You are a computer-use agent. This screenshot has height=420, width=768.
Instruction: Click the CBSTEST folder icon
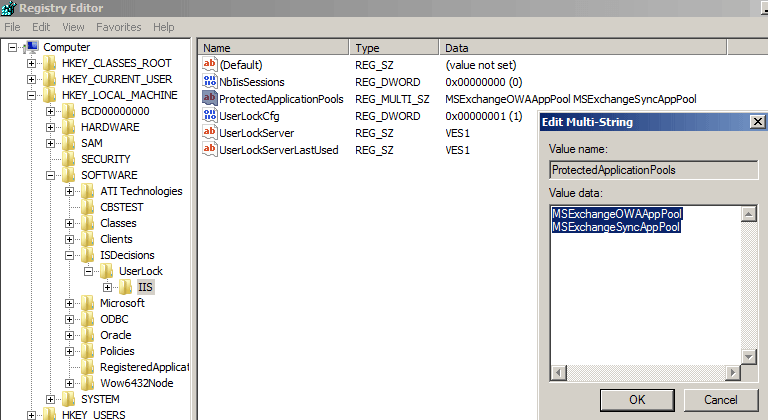click(x=88, y=207)
